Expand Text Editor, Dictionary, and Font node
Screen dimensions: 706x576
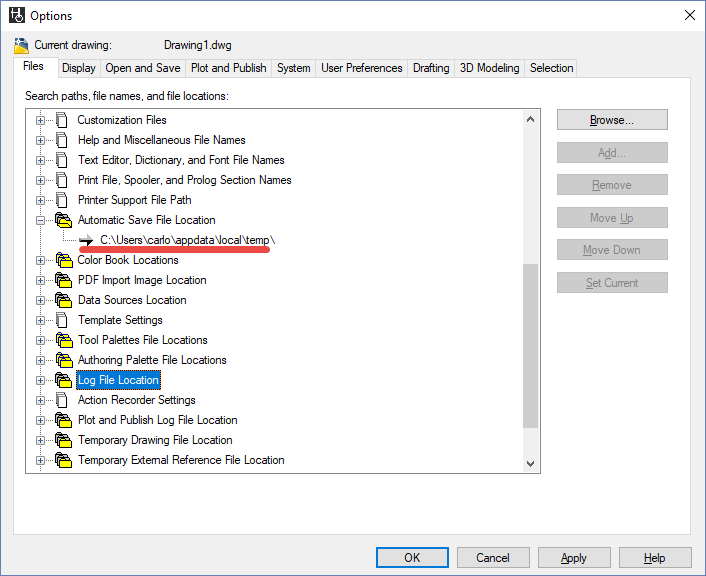coord(40,160)
